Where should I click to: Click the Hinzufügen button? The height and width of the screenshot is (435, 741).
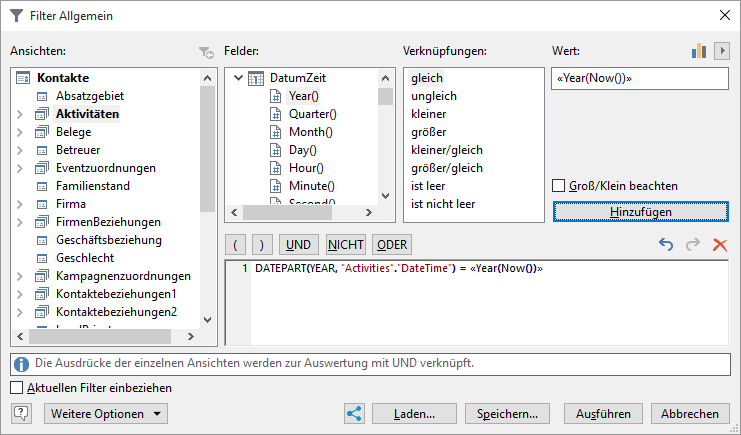click(641, 212)
